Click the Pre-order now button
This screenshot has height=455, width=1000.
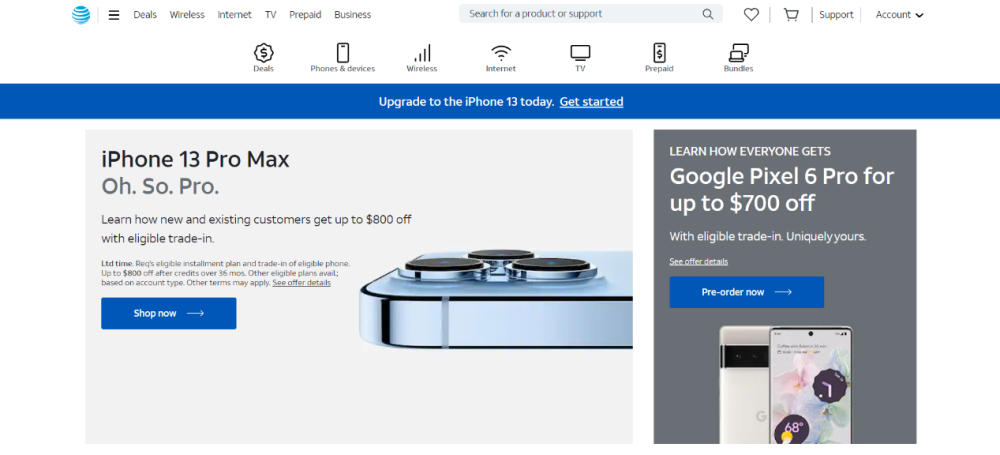[747, 292]
